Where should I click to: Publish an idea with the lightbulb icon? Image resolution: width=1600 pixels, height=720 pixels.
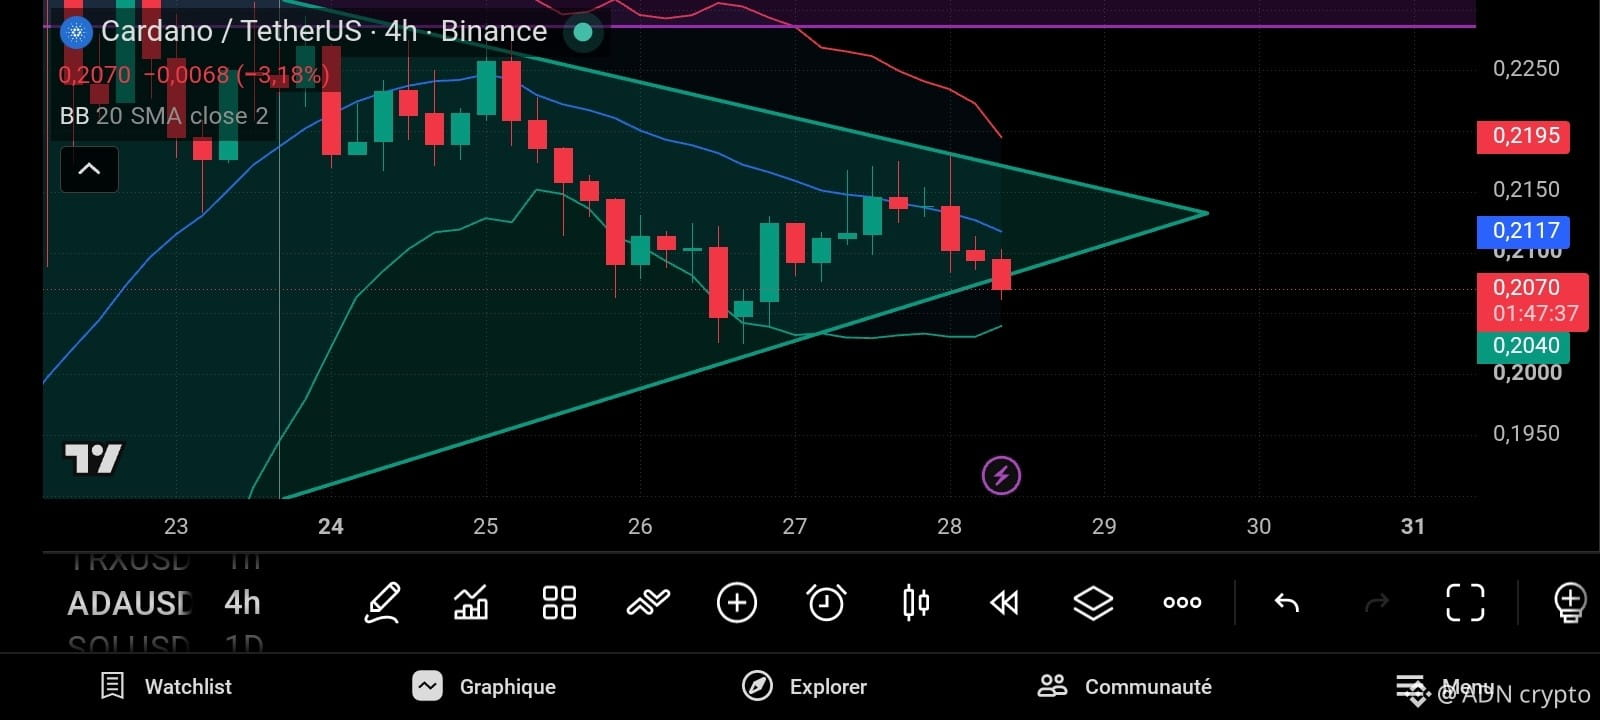(x=1570, y=603)
